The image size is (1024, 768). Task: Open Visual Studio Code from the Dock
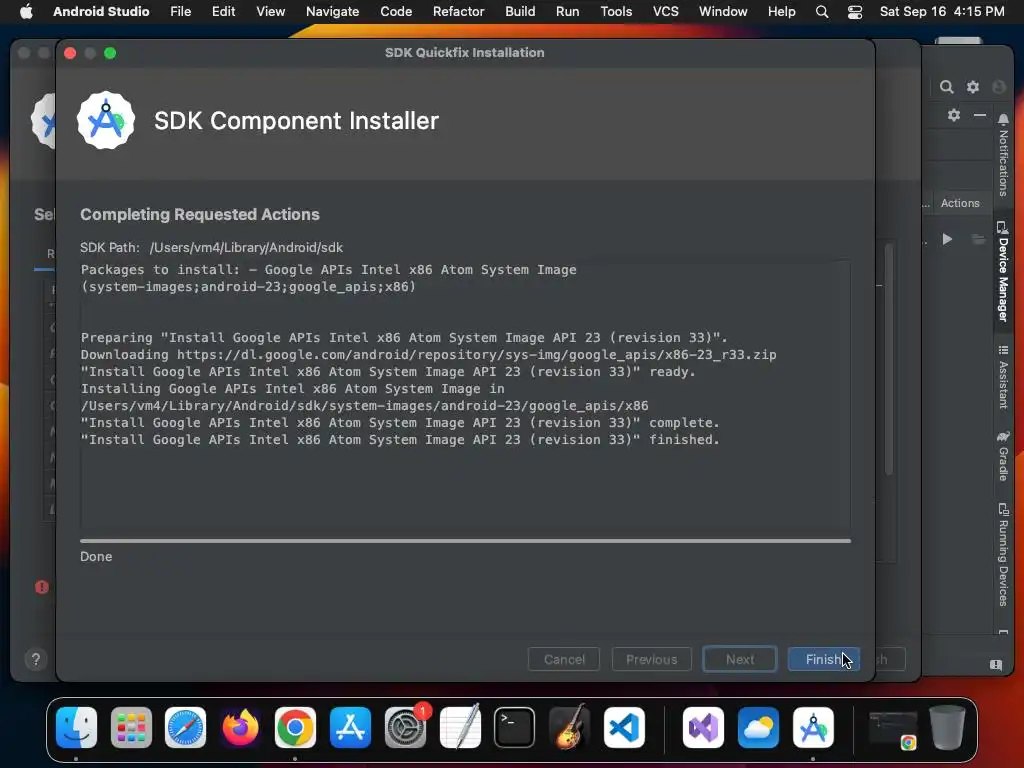624,728
